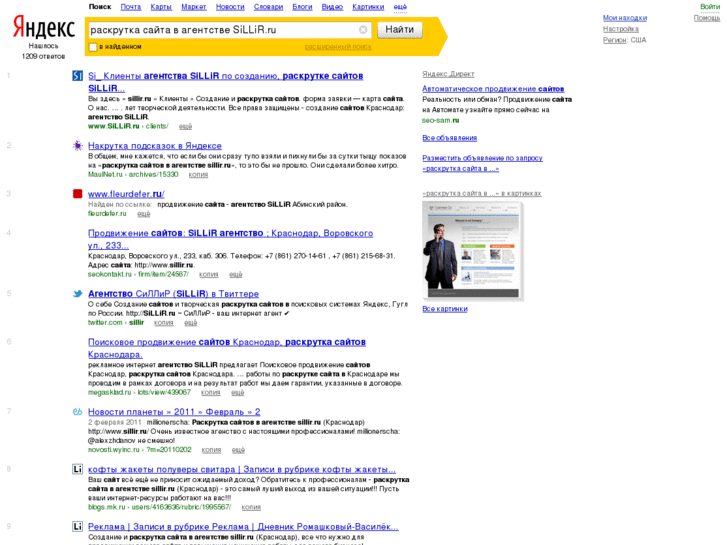Screen dimensions: 727x545
Task: Open the Яндекс.Директ link
Action: click(448, 74)
